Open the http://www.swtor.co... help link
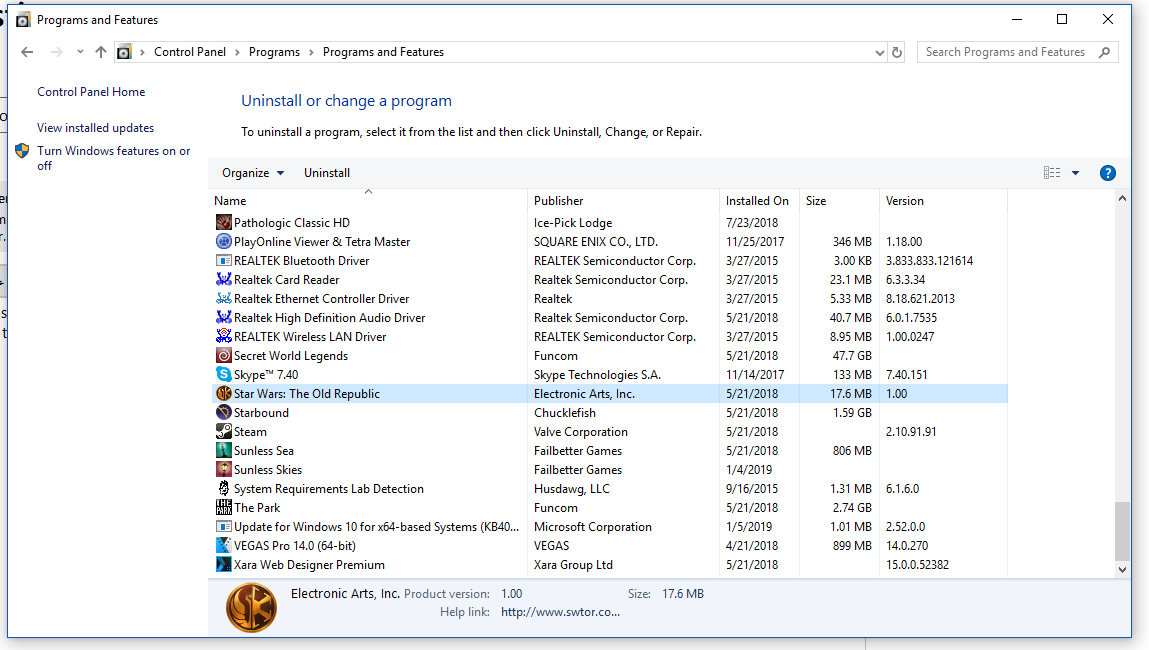This screenshot has width=1149, height=650. click(561, 612)
